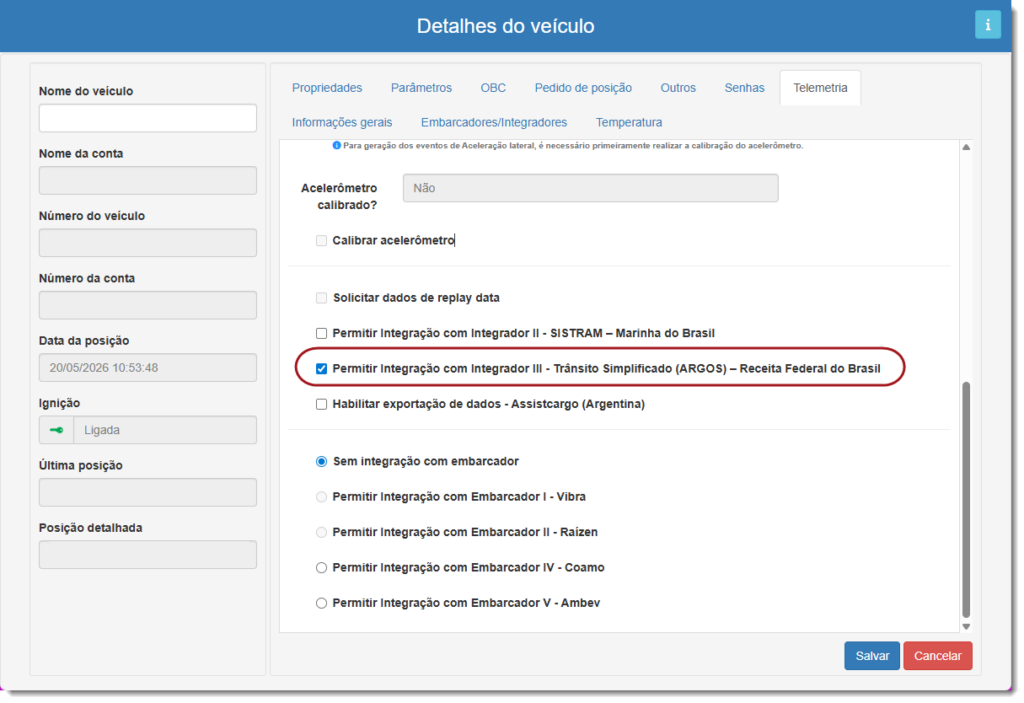This screenshot has height=703, width=1024.
Task: Select Embarcador II - Raízen radio option
Action: pyautogui.click(x=321, y=532)
